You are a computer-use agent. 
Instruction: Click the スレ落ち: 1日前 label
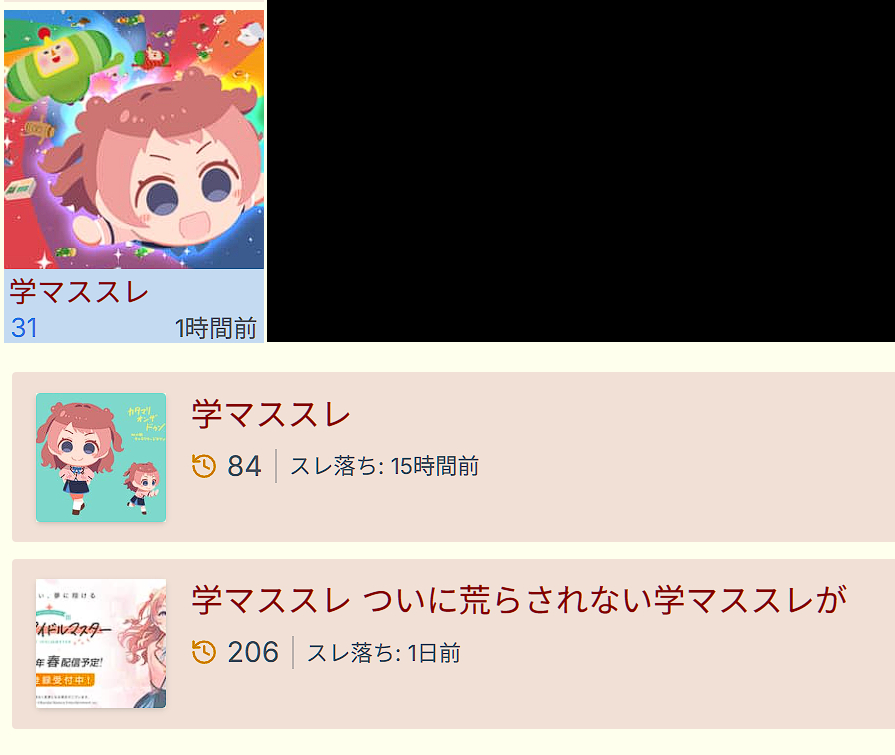coord(384,653)
